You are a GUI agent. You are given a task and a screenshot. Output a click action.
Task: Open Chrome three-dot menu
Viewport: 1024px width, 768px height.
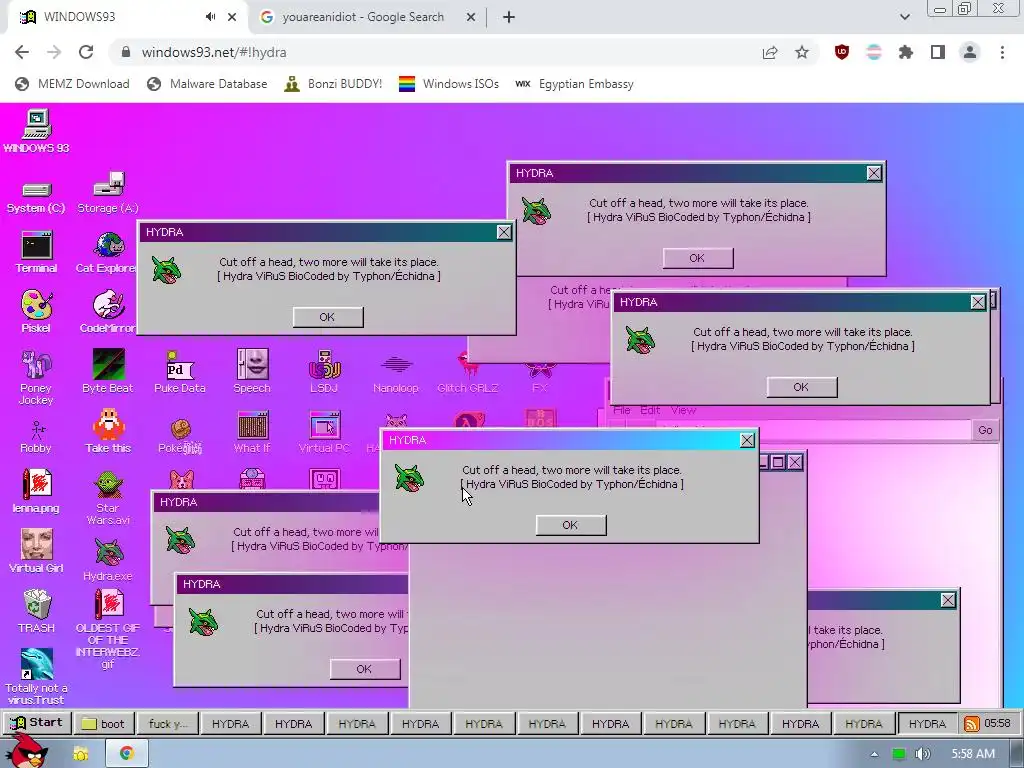tap(1002, 52)
